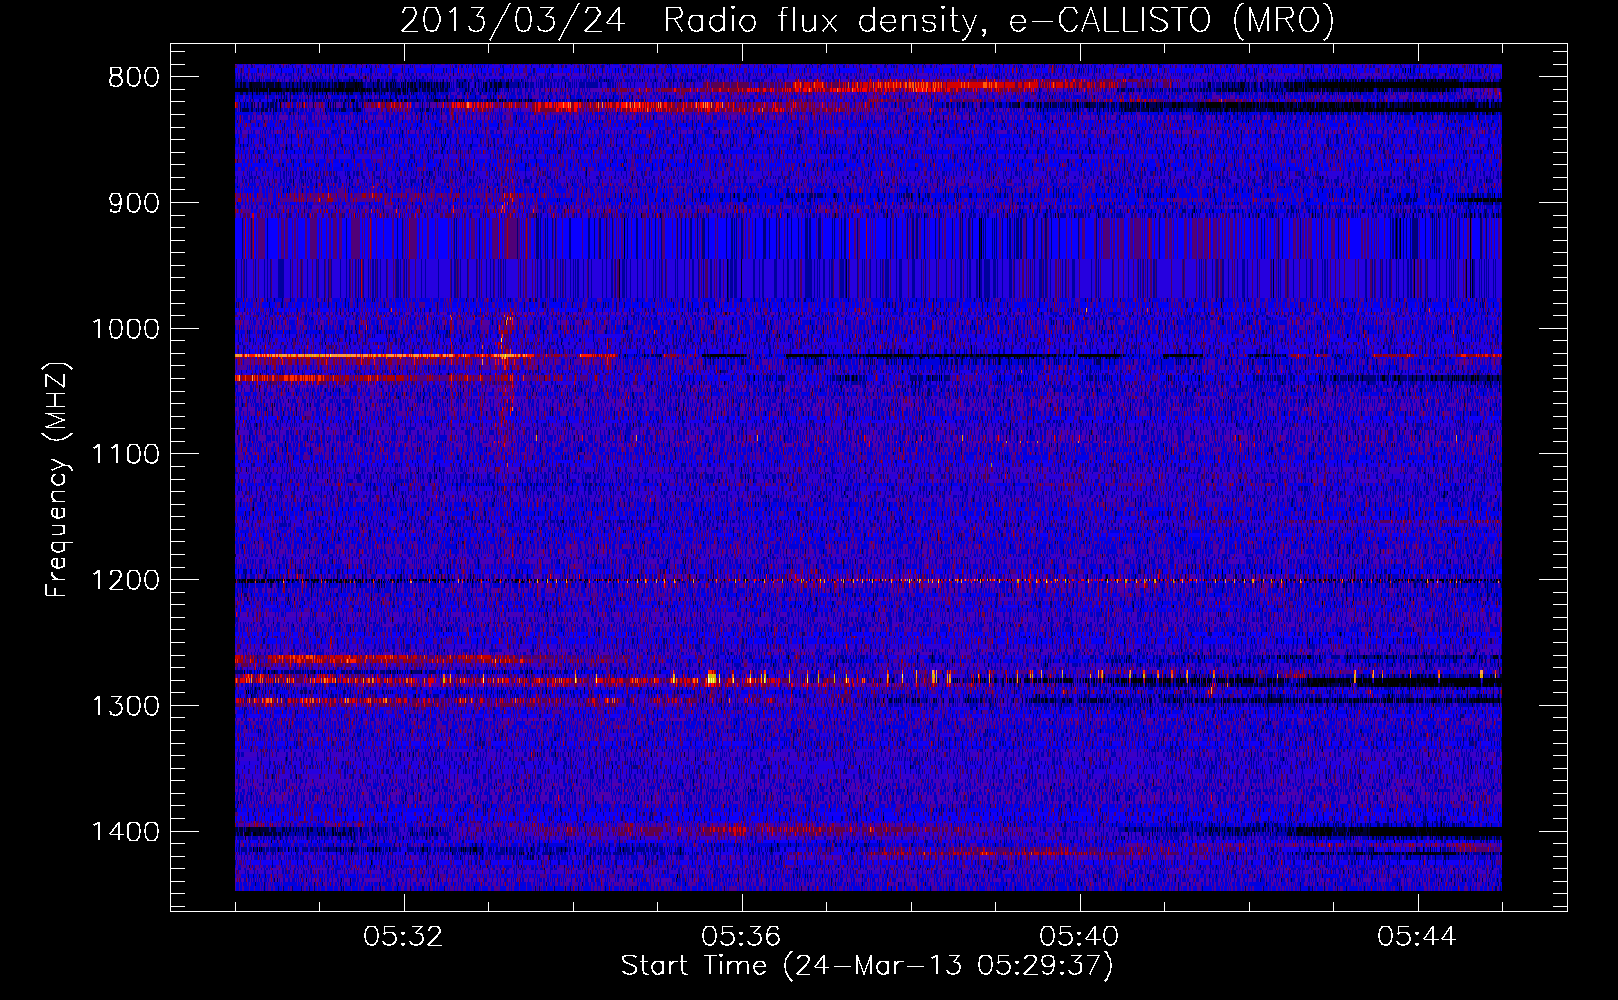Select the 900 frequency tick label
The height and width of the screenshot is (1000, 1618).
point(133,204)
